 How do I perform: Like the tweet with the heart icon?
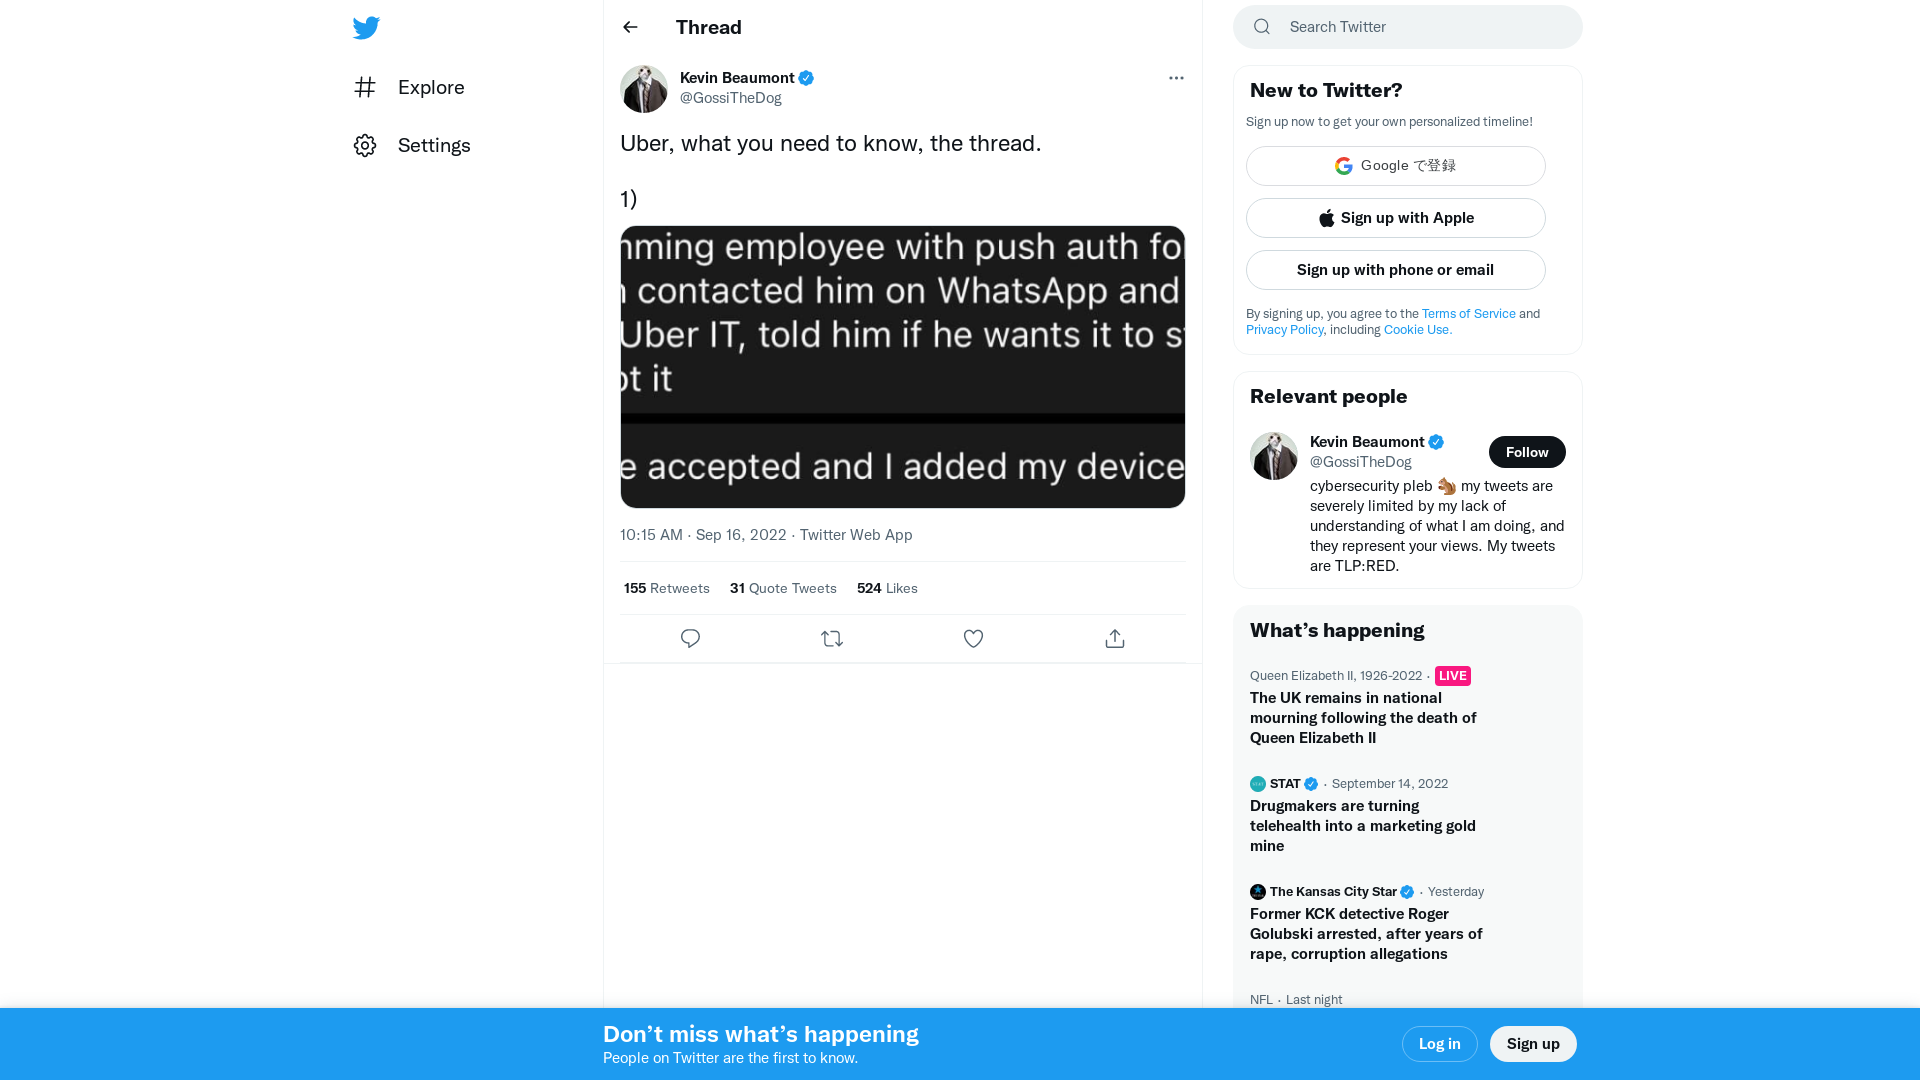[973, 638]
